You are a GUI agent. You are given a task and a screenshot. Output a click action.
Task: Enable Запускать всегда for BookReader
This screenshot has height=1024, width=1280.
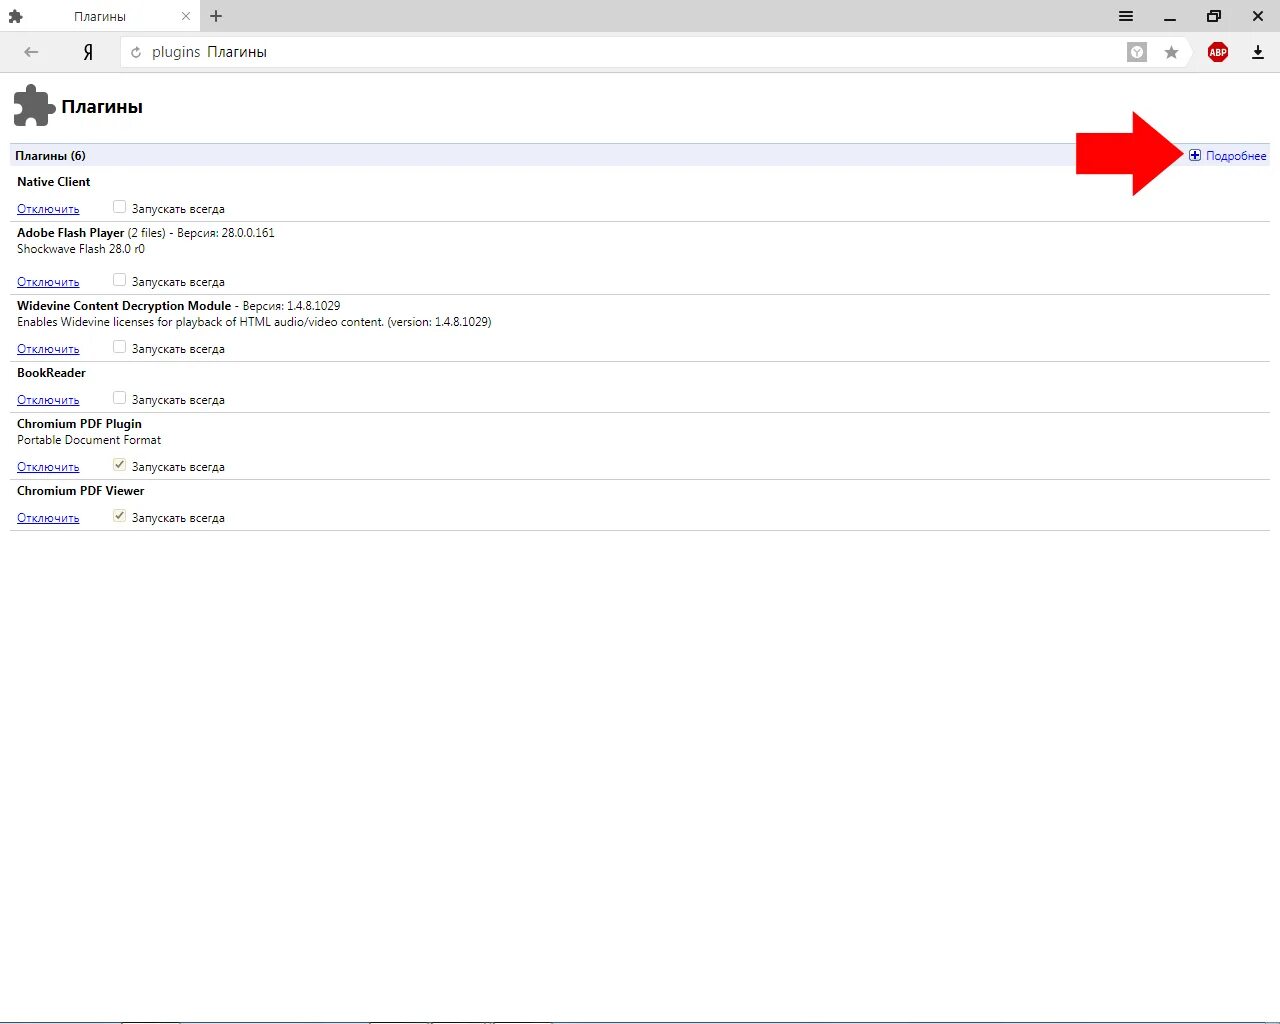pos(119,398)
